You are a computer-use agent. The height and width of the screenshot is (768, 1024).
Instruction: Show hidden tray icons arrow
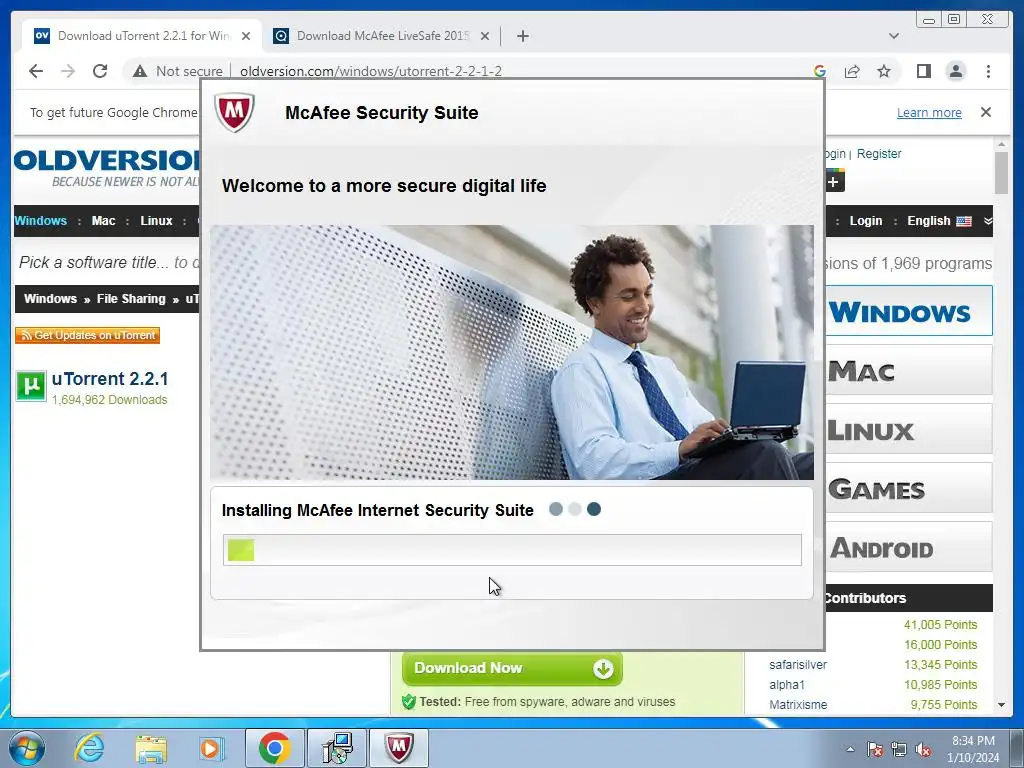click(850, 750)
